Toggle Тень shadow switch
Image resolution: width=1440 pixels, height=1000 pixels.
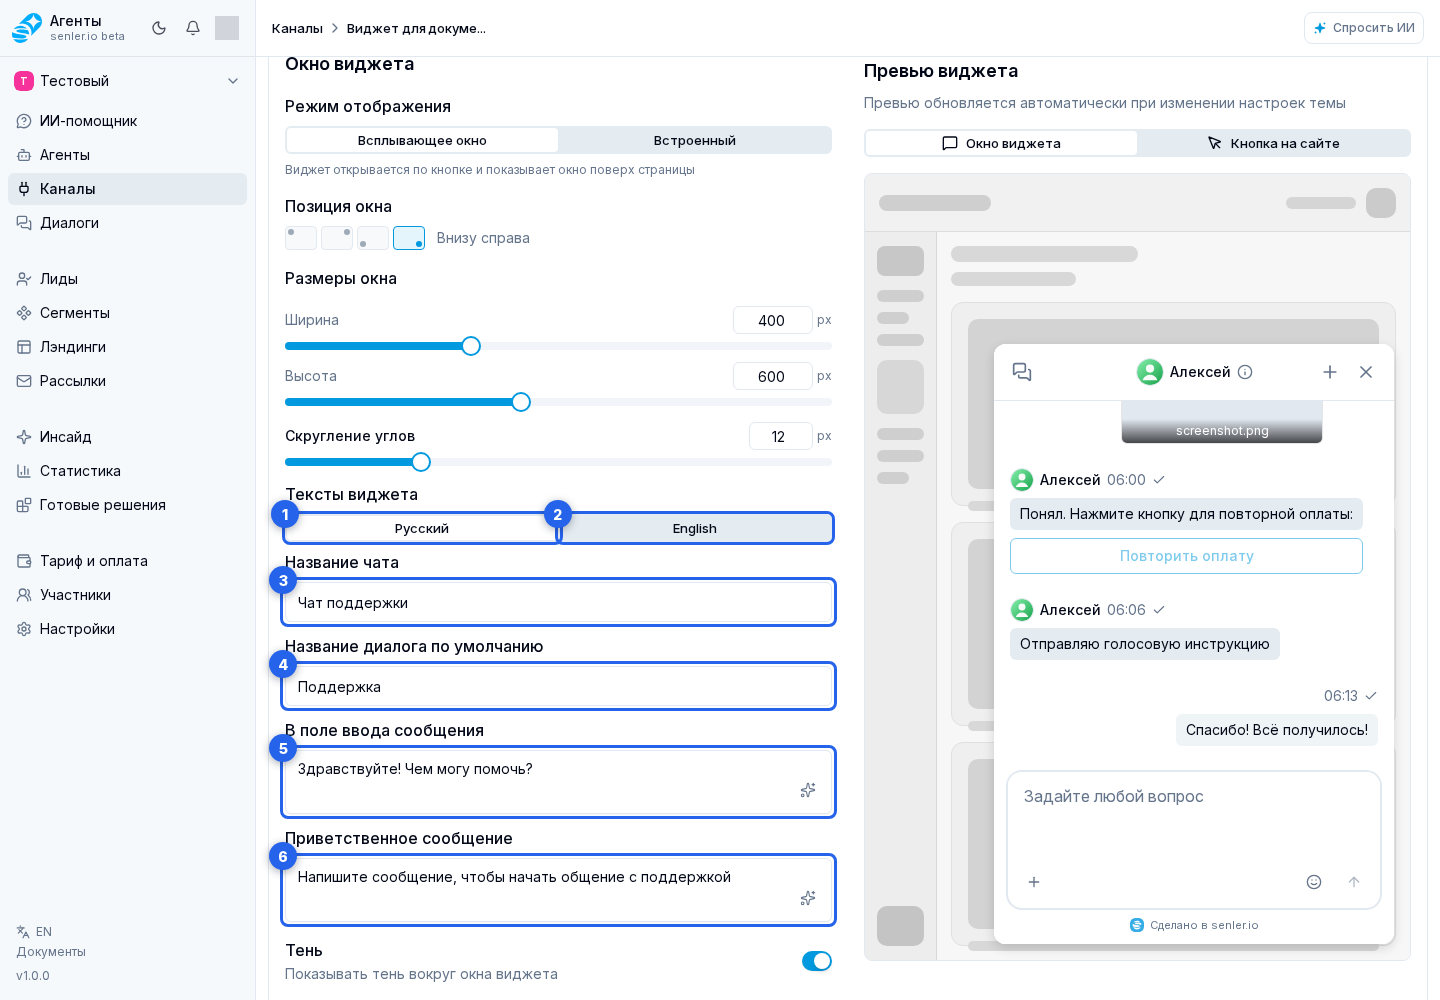click(817, 961)
